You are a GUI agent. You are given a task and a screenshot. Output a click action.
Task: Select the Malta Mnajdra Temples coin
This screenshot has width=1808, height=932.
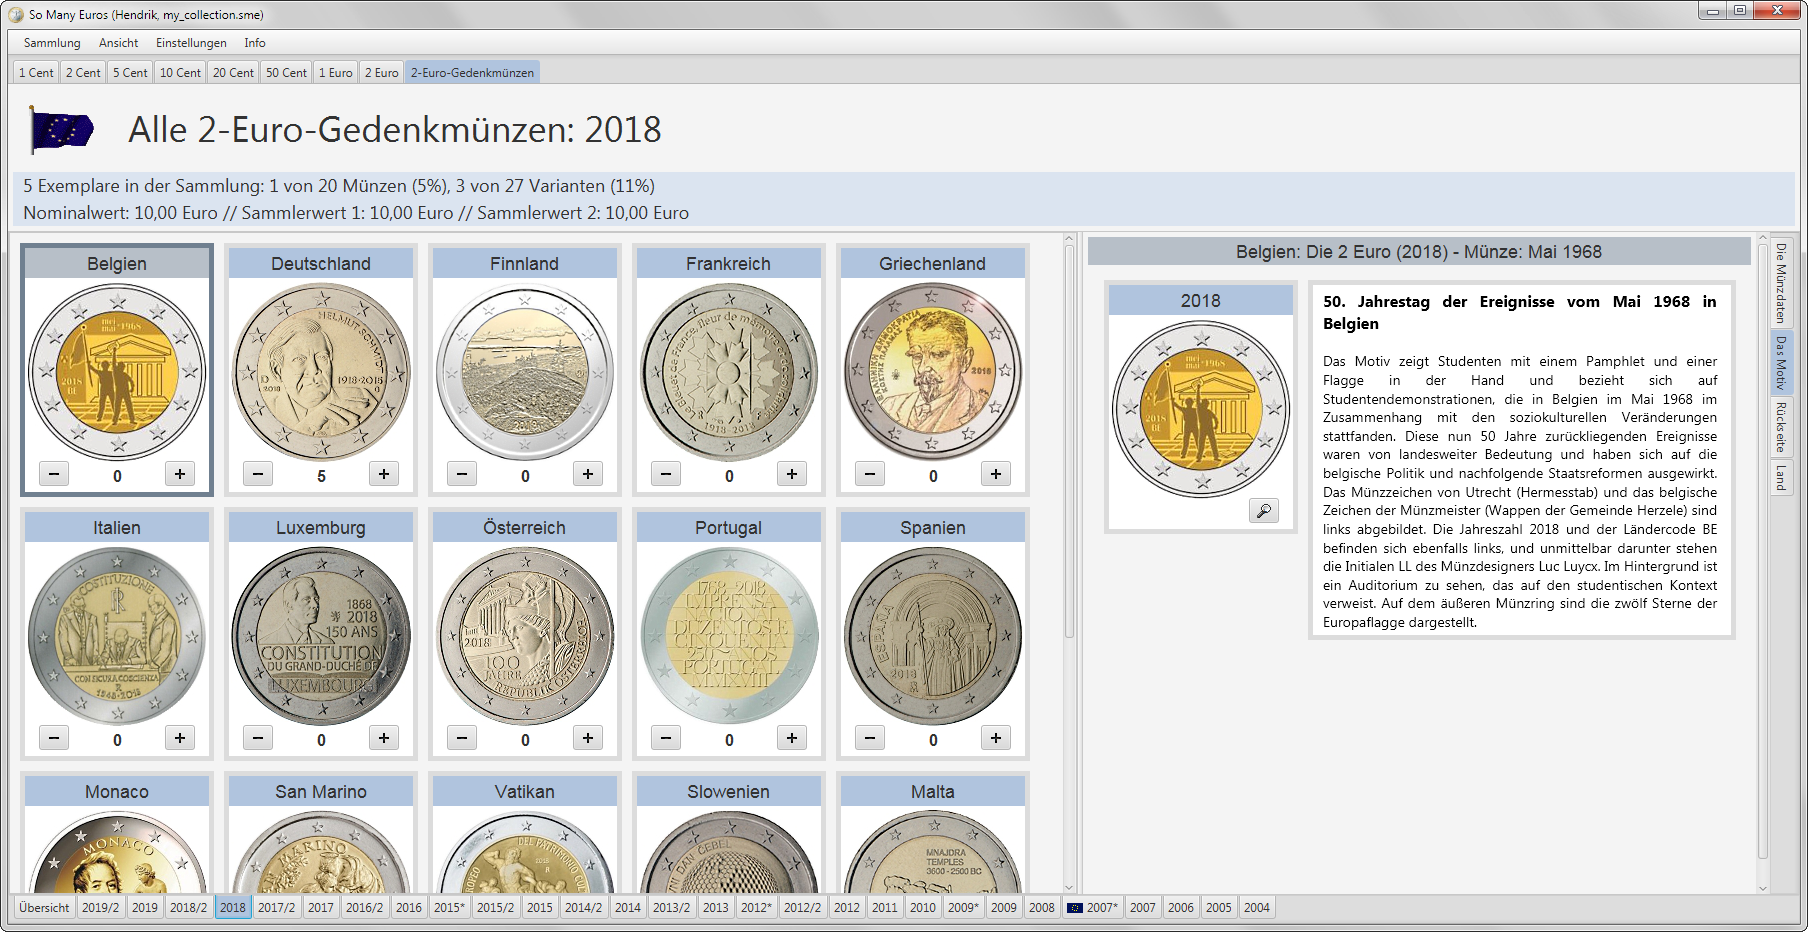[933, 852]
